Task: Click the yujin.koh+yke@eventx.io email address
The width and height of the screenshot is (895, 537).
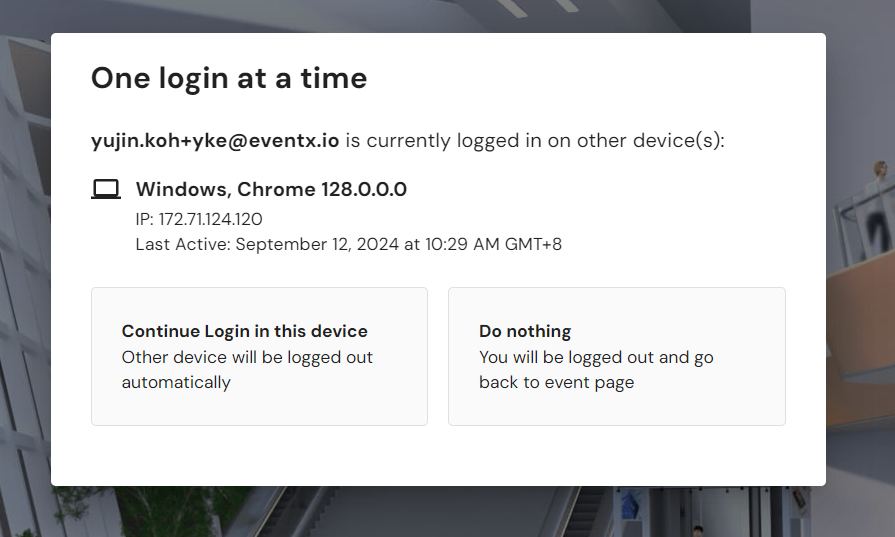Action: pos(215,140)
